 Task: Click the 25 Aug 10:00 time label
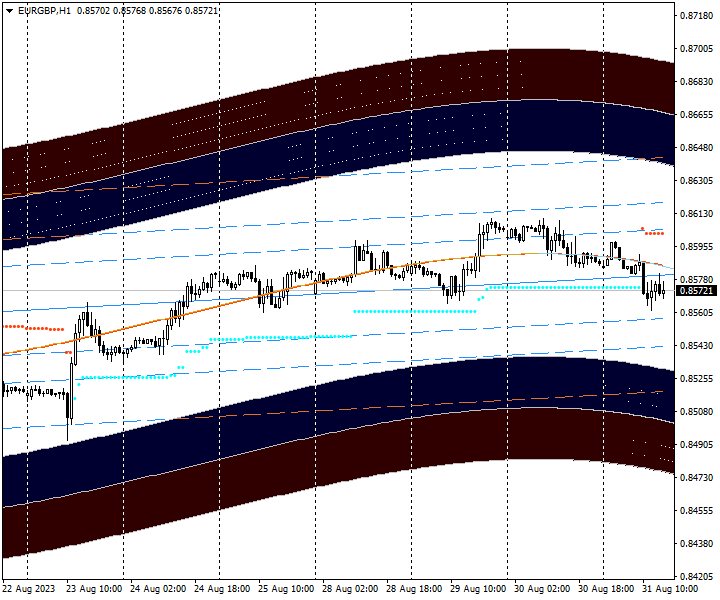287,590
